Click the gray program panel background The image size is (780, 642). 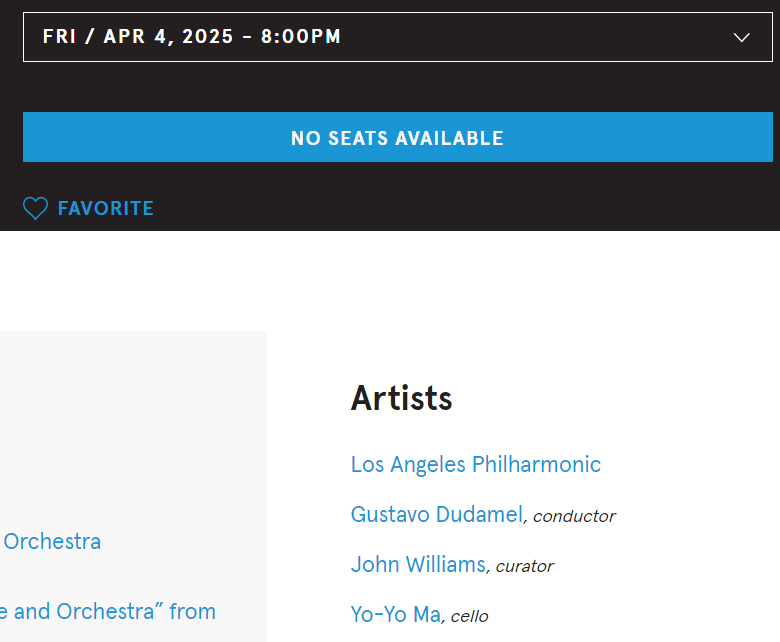coord(133,428)
